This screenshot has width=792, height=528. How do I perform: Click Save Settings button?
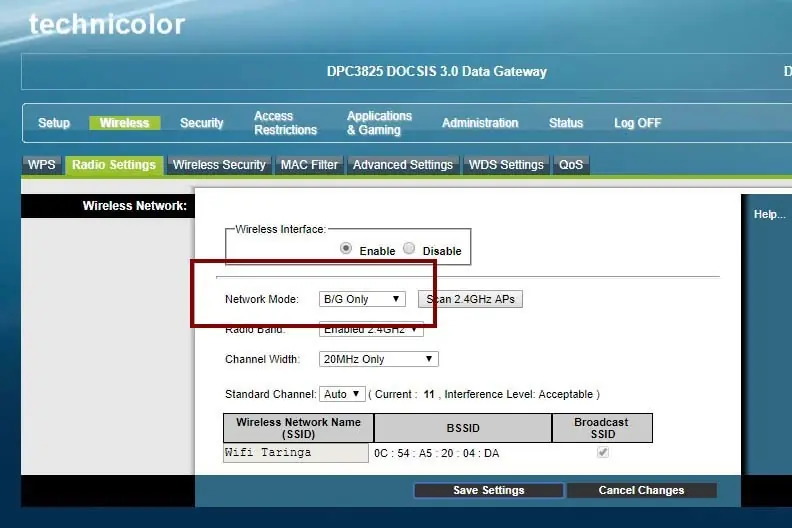coord(488,490)
